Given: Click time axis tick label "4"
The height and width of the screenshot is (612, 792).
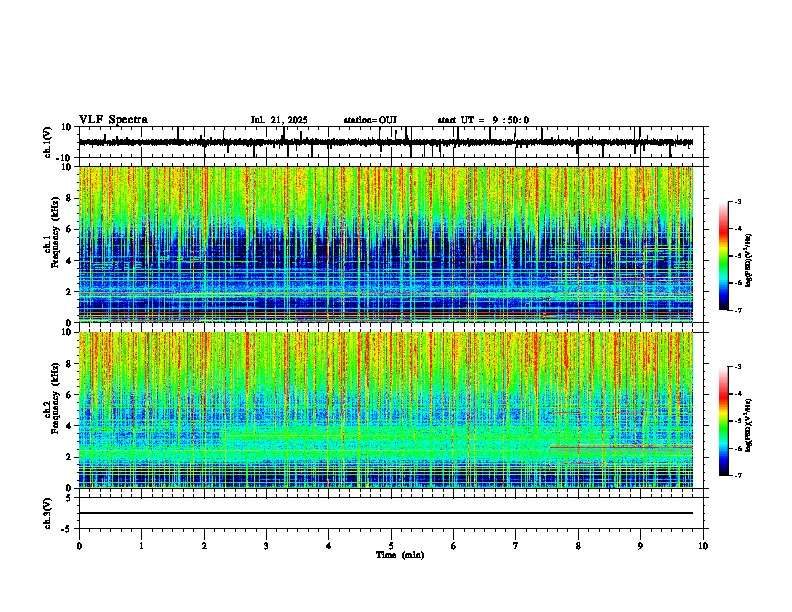Looking at the screenshot, I should click(329, 546).
